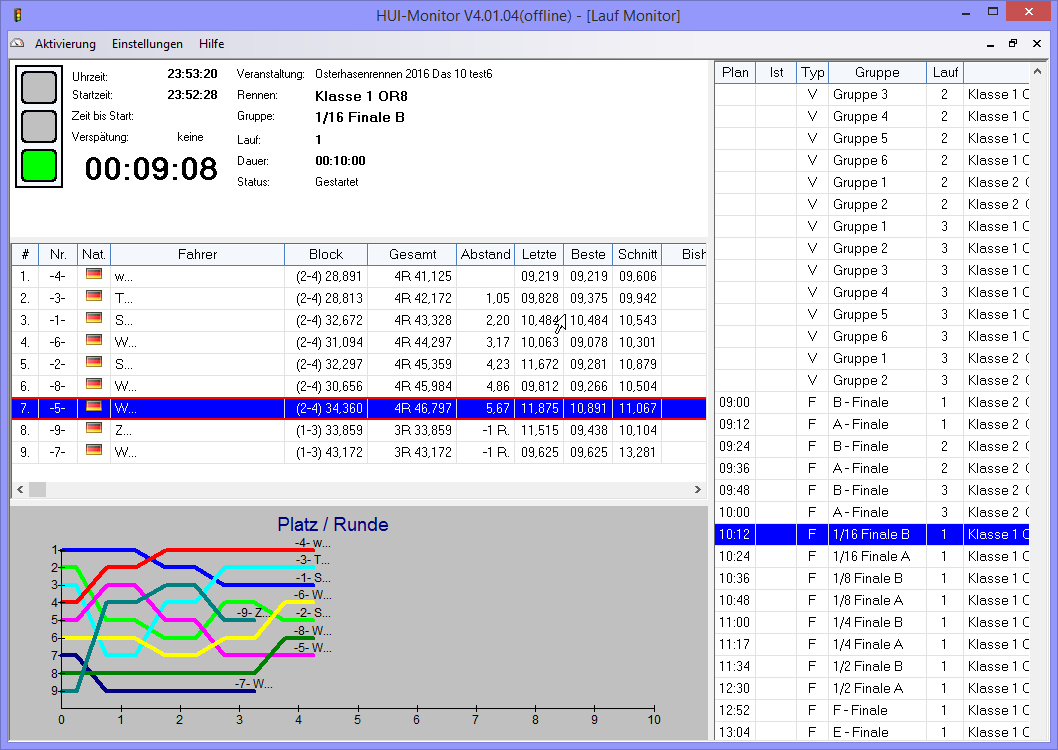Click left arrow of results horizontal scrollbar
Screen dimensions: 1058x750
[x=20, y=490]
